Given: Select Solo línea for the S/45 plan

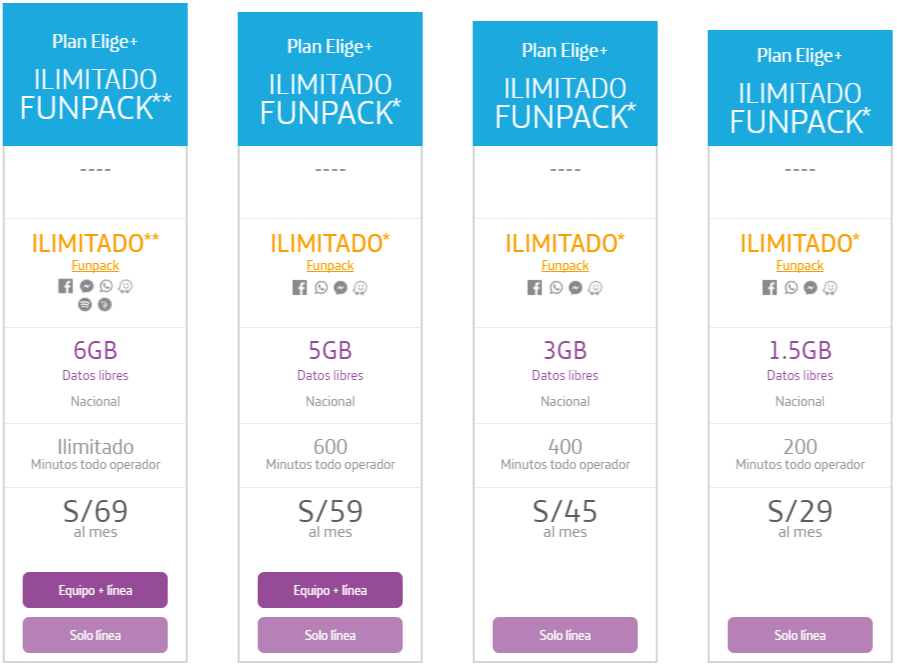Looking at the screenshot, I should [565, 635].
